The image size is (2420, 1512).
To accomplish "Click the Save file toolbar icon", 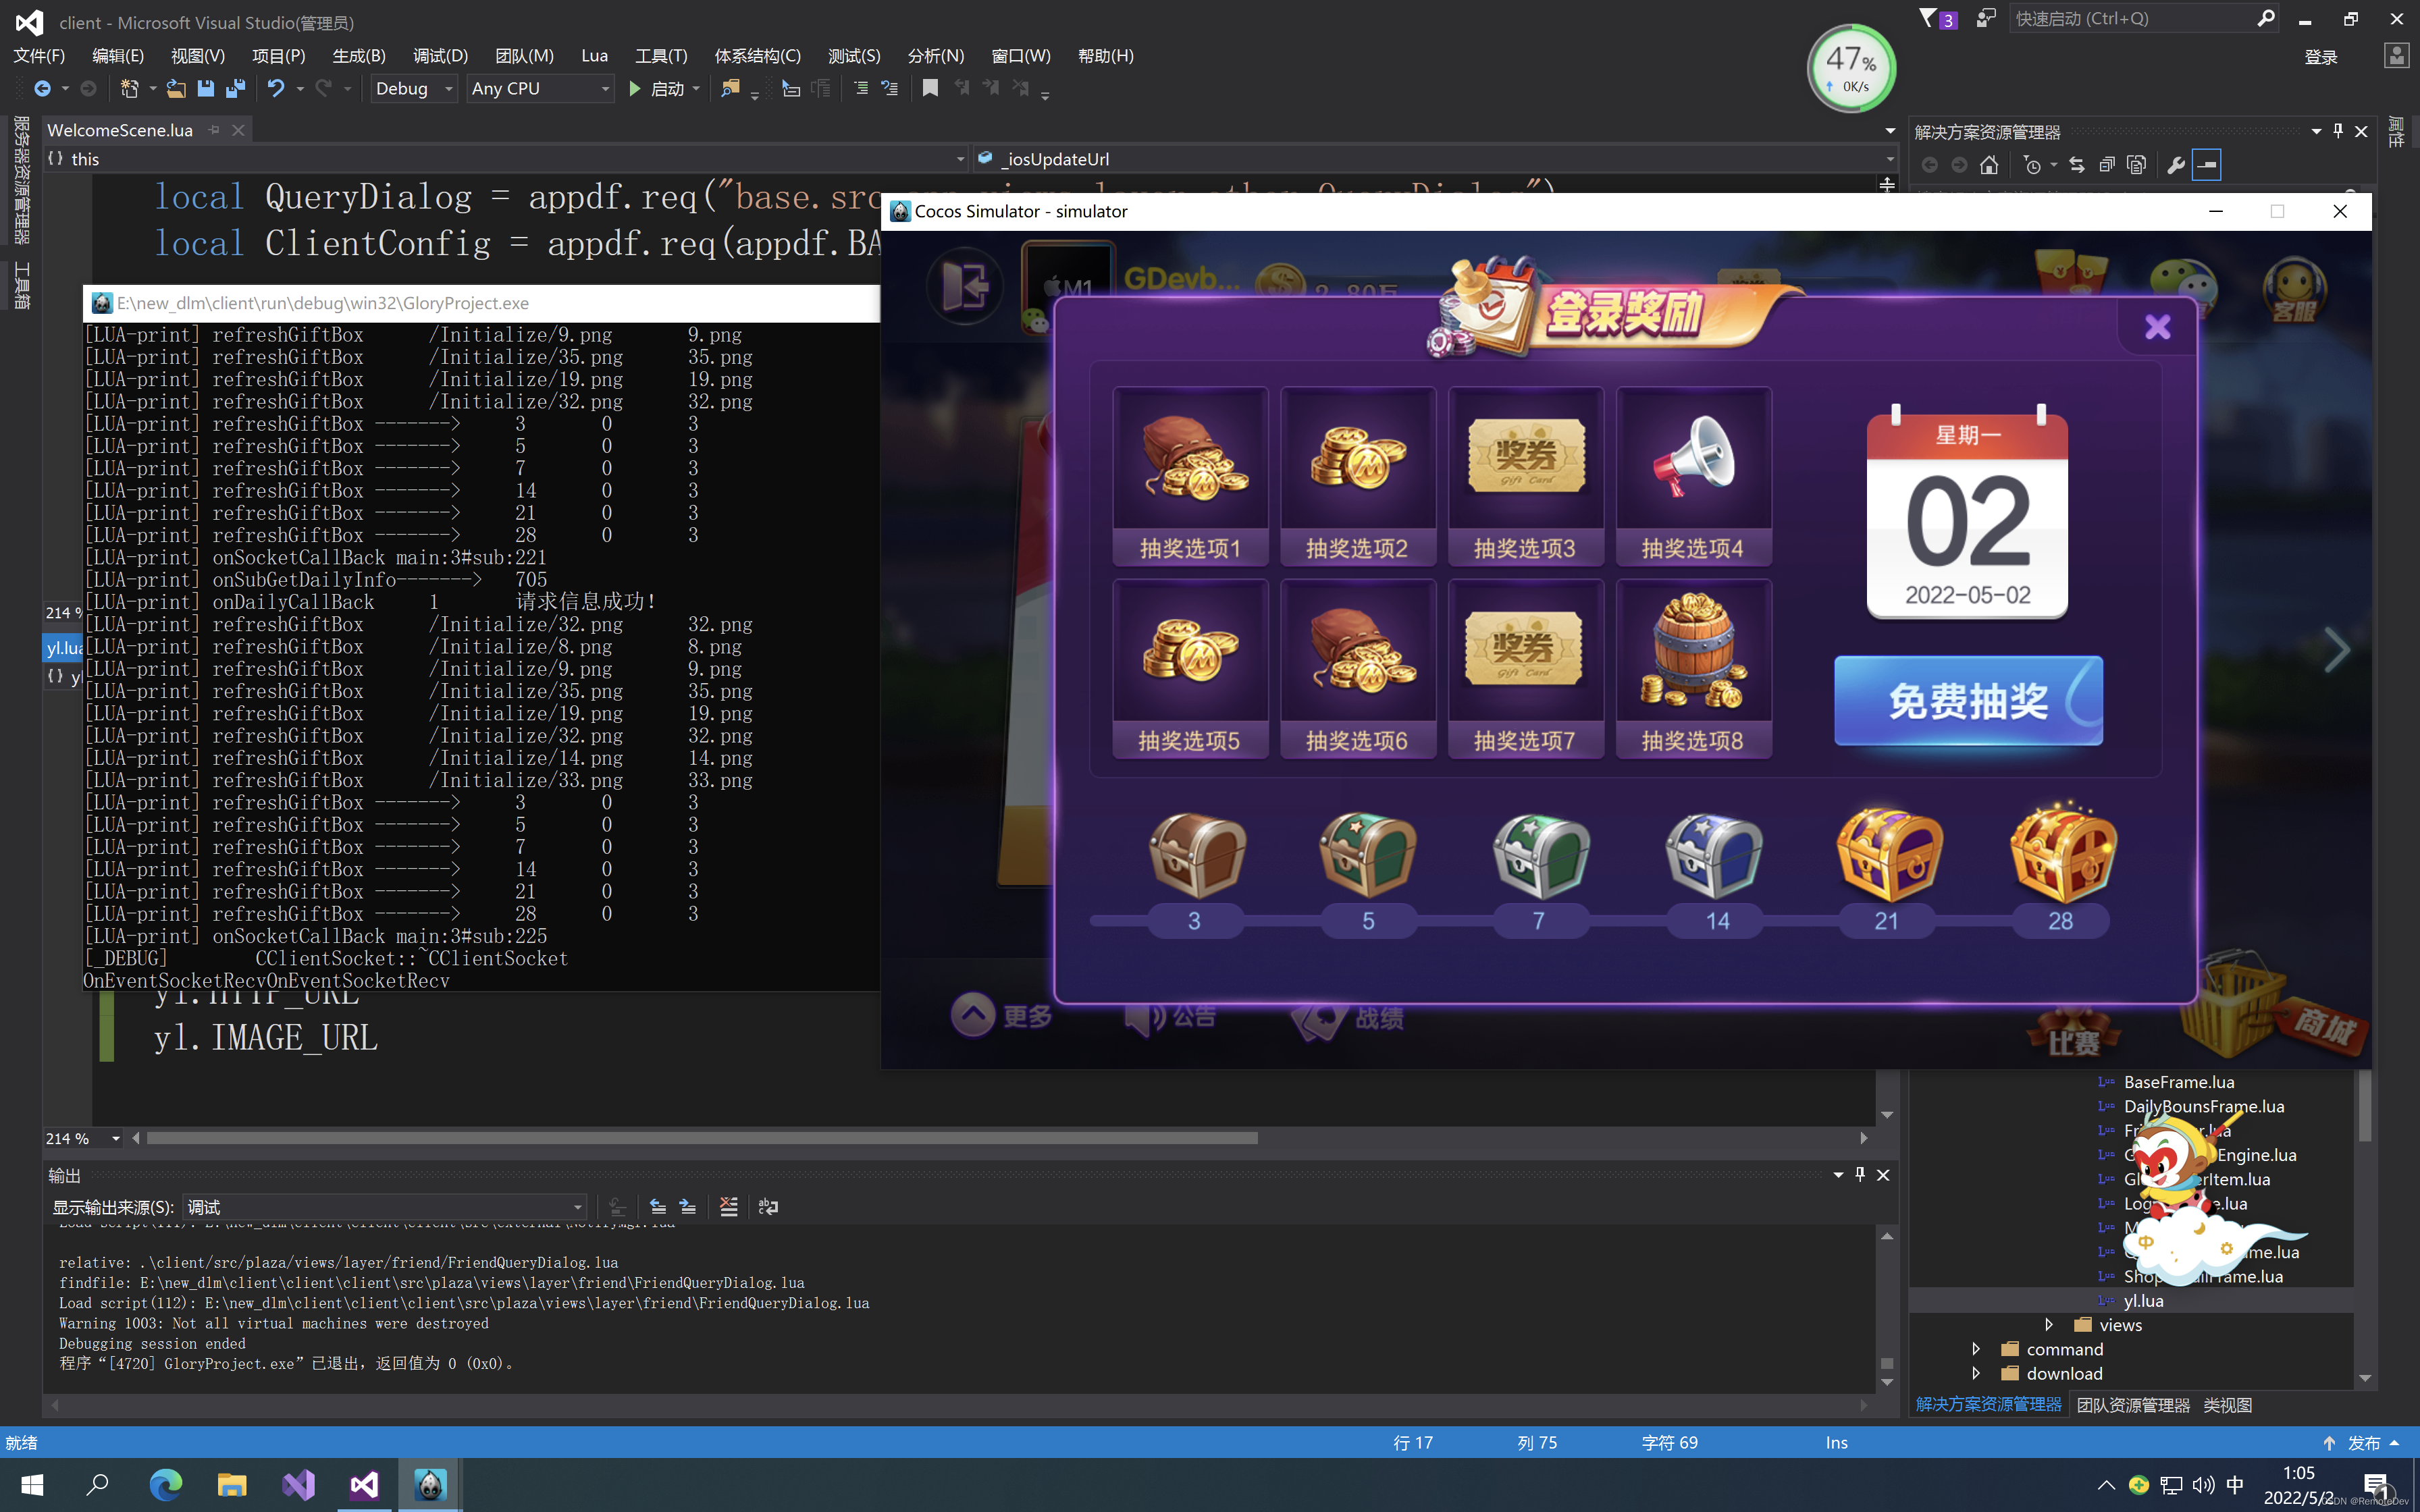I will pos(205,88).
